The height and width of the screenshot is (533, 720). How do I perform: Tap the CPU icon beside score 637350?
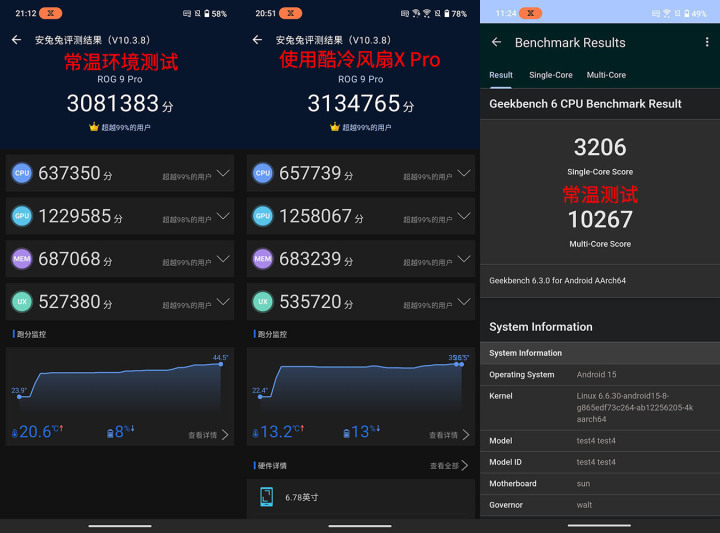(21, 173)
